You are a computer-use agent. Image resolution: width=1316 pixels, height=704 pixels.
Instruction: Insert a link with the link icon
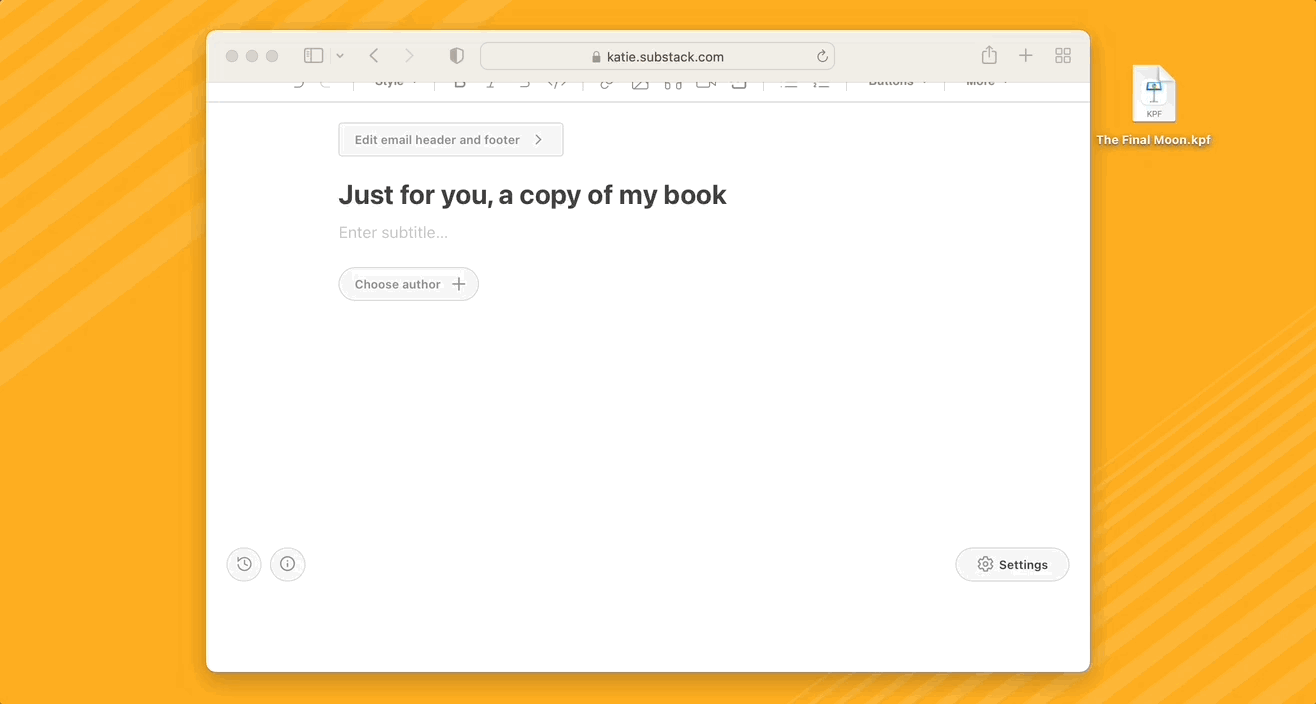tap(607, 83)
